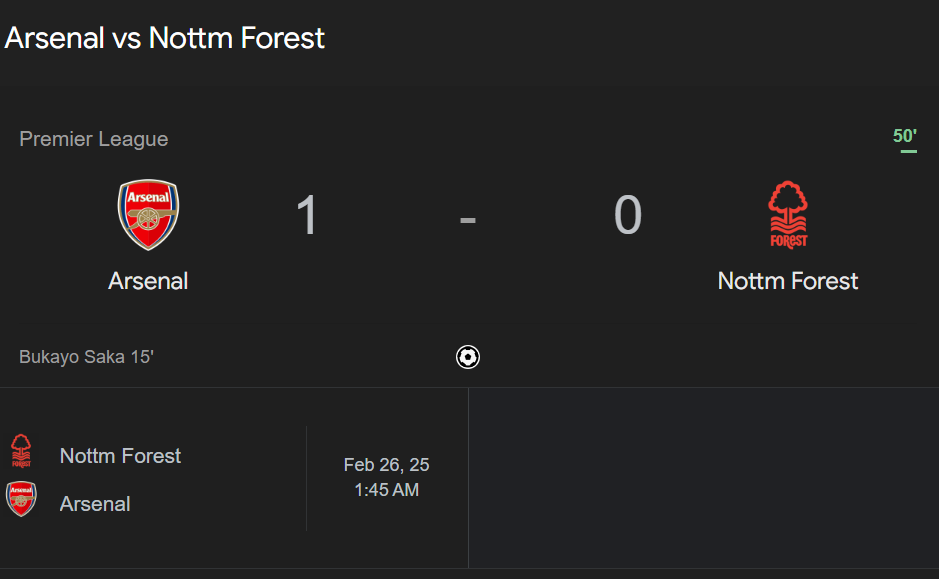Viewport: 939px width, 579px height.
Task: Click the Premier League label
Action: click(93, 139)
